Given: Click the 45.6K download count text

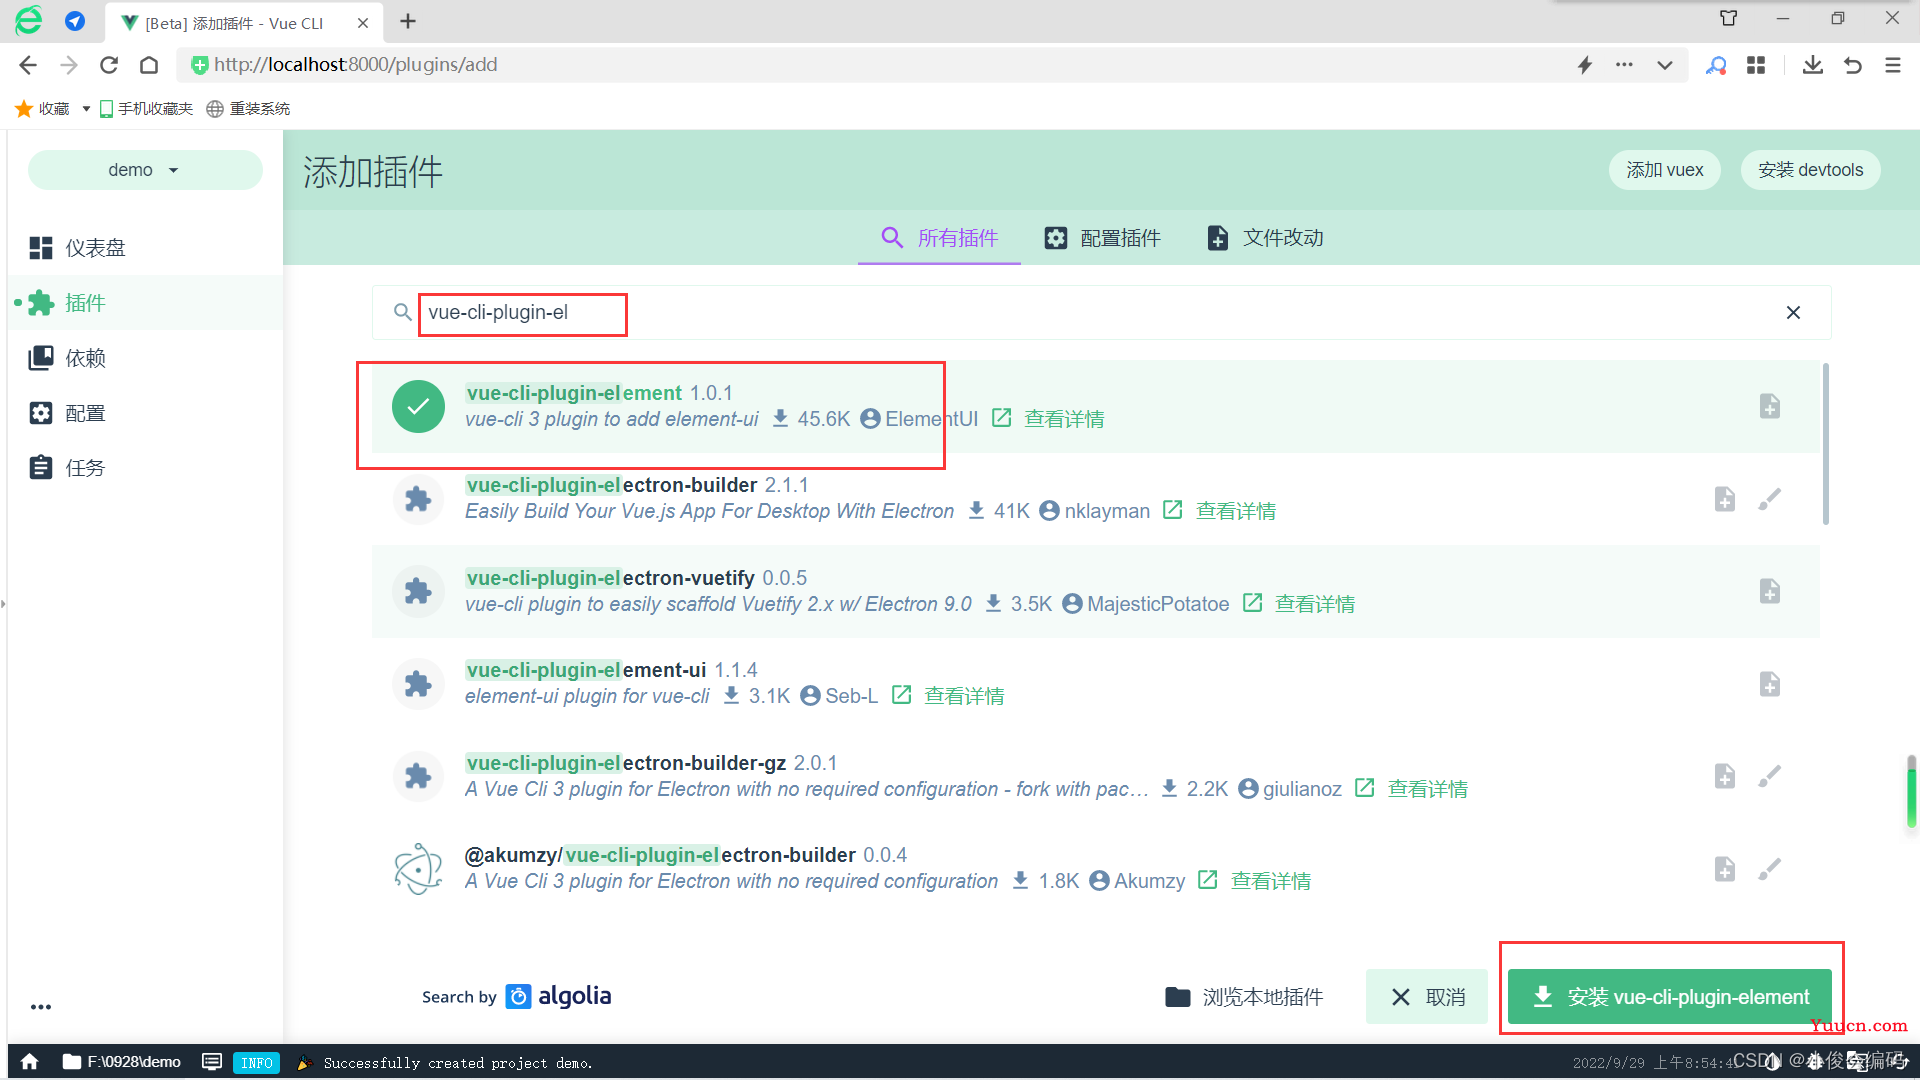Looking at the screenshot, I should pos(824,419).
